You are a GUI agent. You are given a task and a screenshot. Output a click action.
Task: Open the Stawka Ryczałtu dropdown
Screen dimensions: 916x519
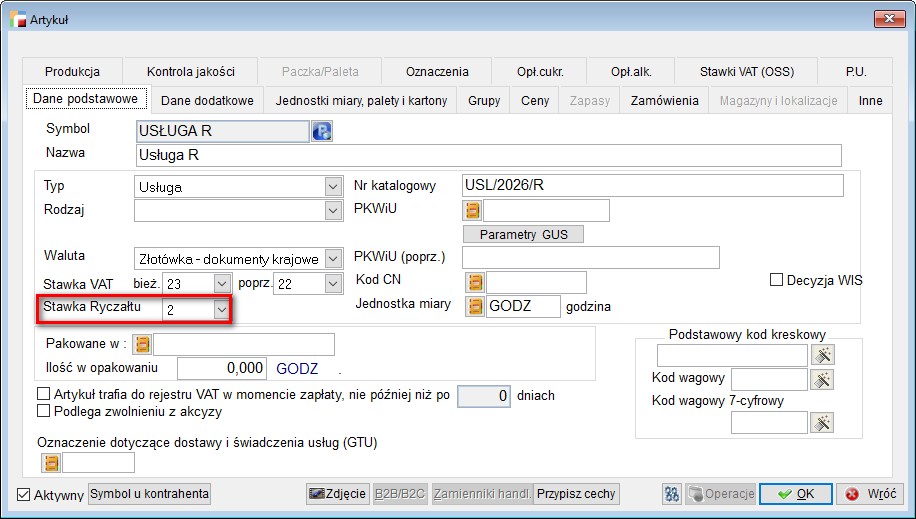click(221, 310)
